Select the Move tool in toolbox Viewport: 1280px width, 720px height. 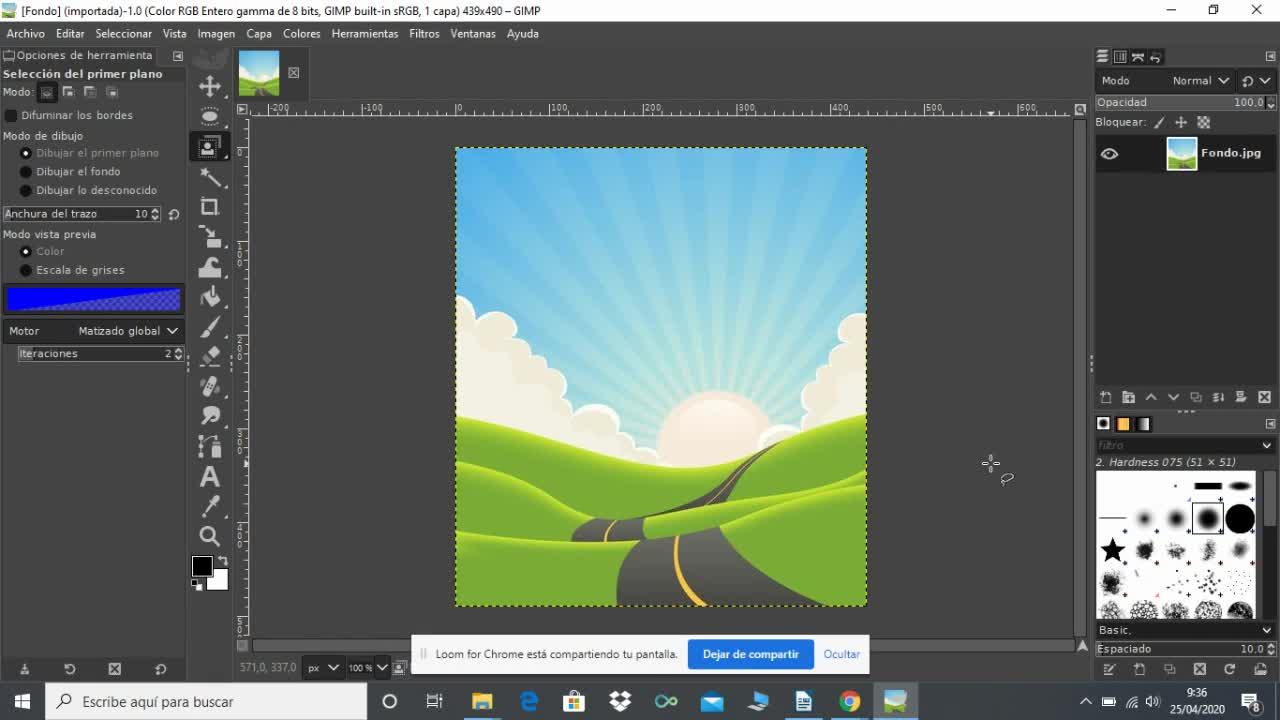(x=209, y=86)
